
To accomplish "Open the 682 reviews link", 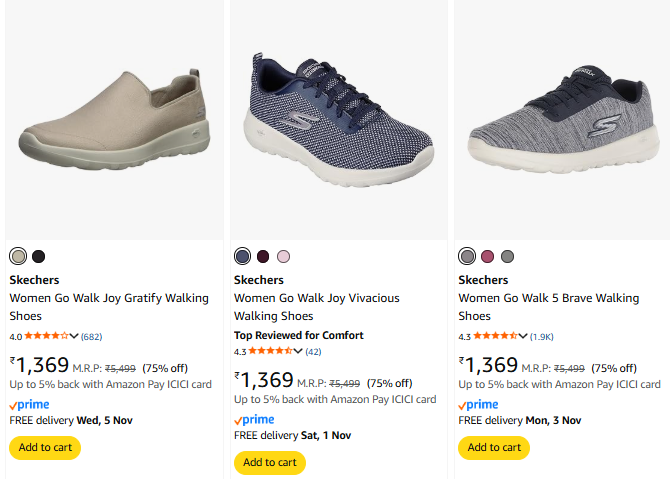I will [x=91, y=336].
